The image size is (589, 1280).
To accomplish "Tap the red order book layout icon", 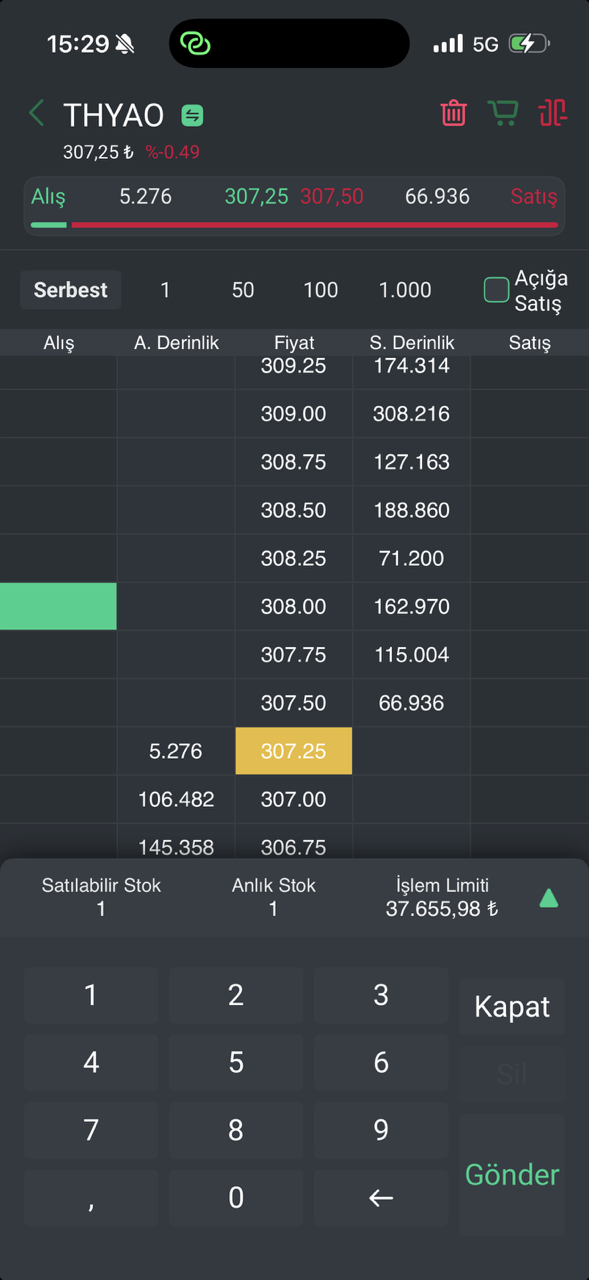I will click(x=552, y=112).
